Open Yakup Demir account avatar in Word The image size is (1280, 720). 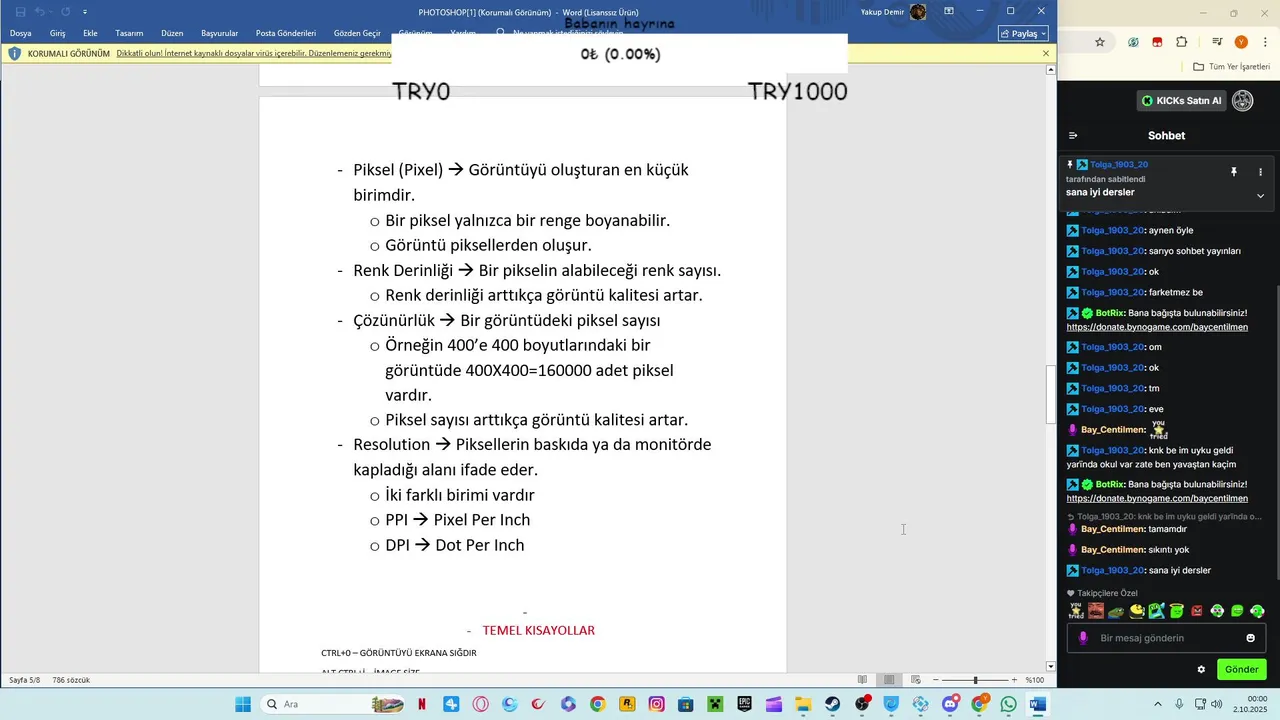918,12
